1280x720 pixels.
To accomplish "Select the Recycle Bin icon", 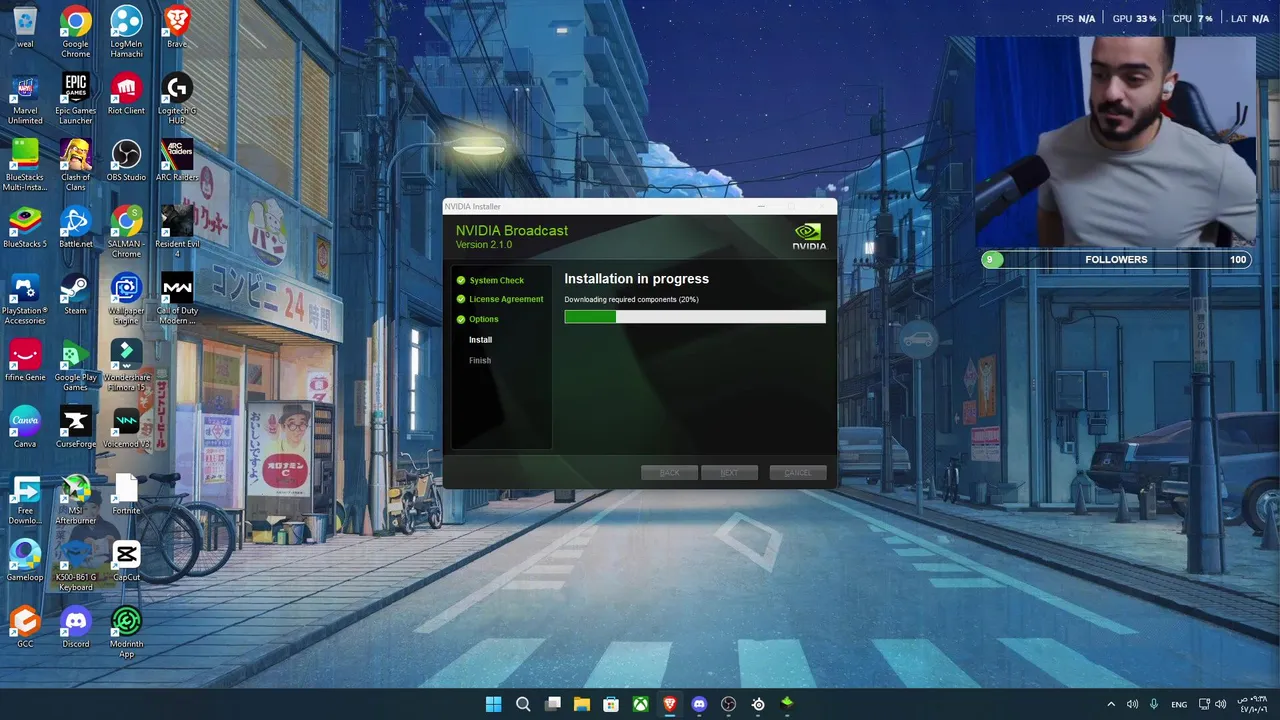I will (25, 27).
